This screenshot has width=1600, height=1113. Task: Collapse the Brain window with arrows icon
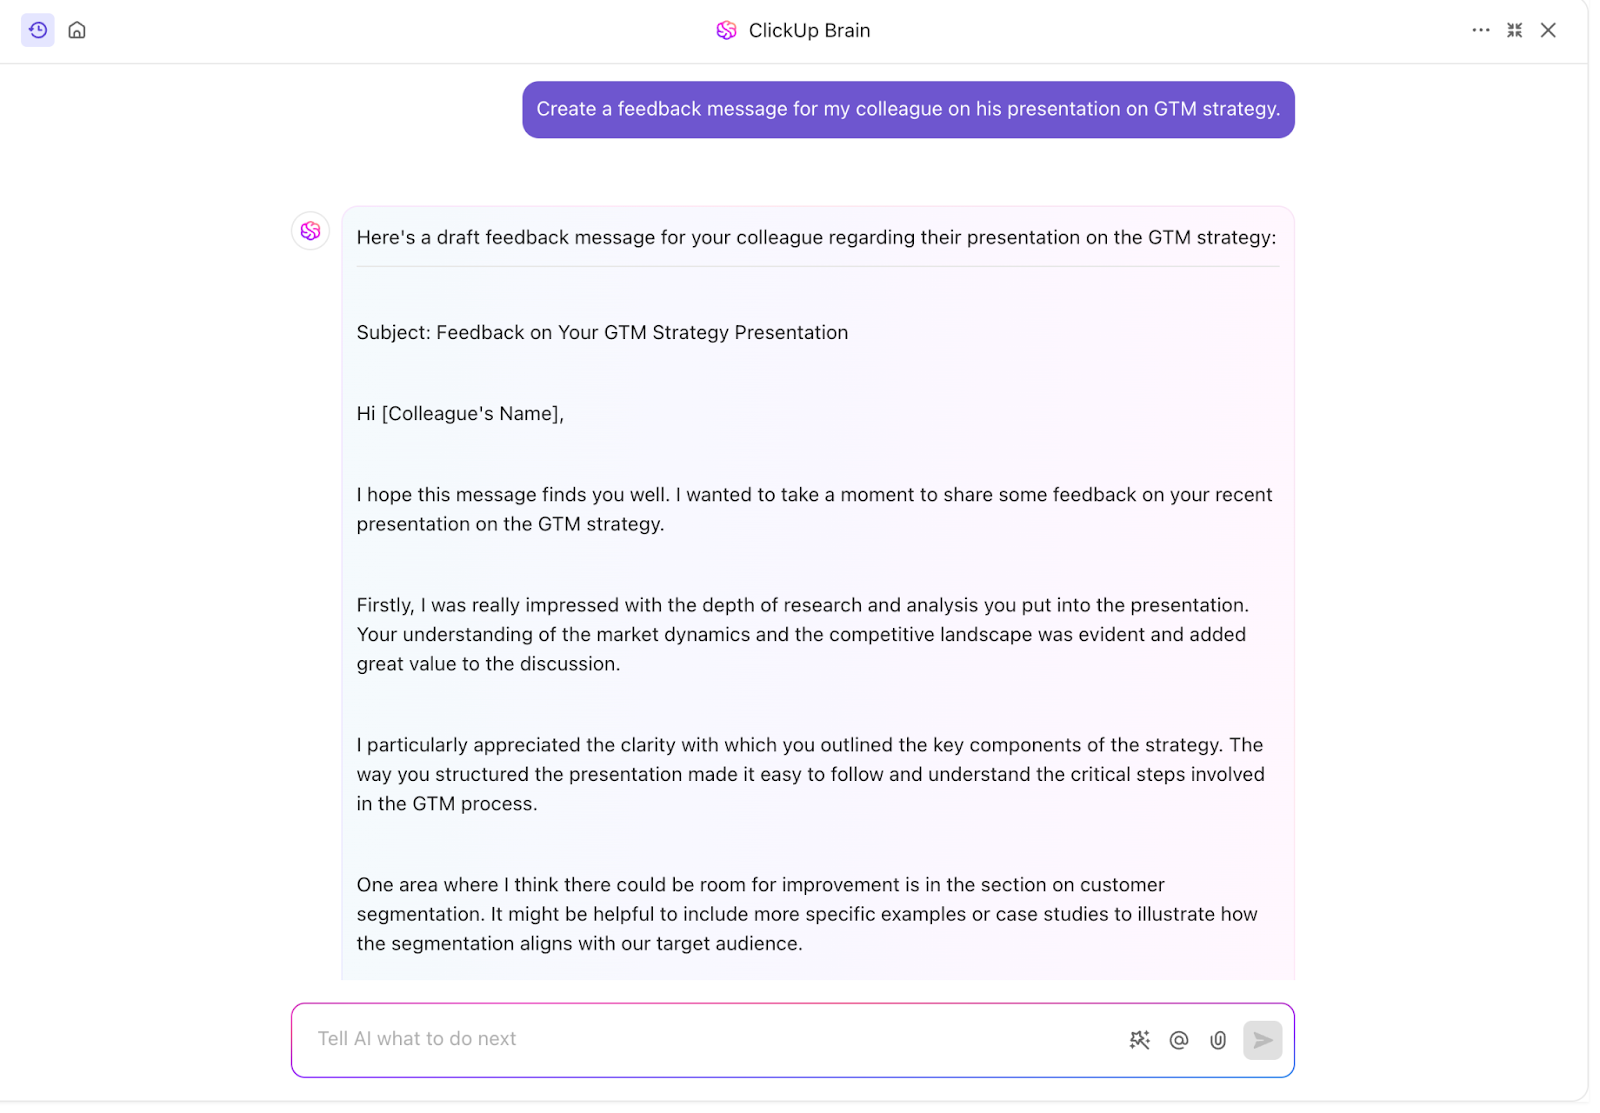1515,30
